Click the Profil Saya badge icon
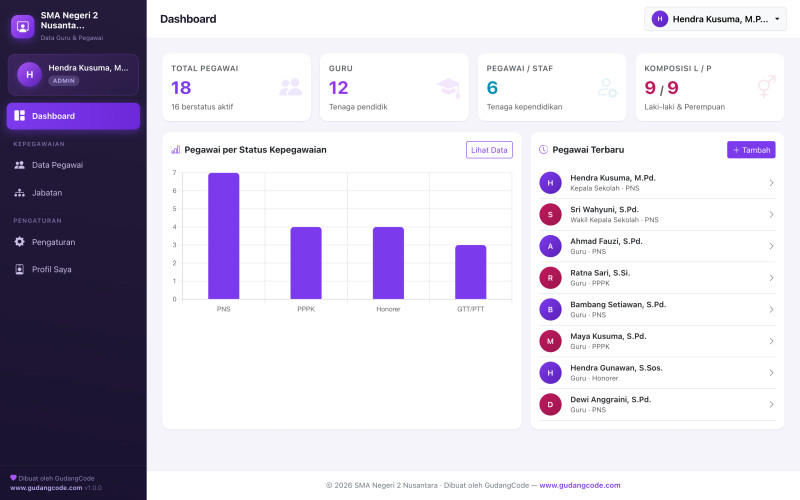The height and width of the screenshot is (500, 800). [19, 269]
